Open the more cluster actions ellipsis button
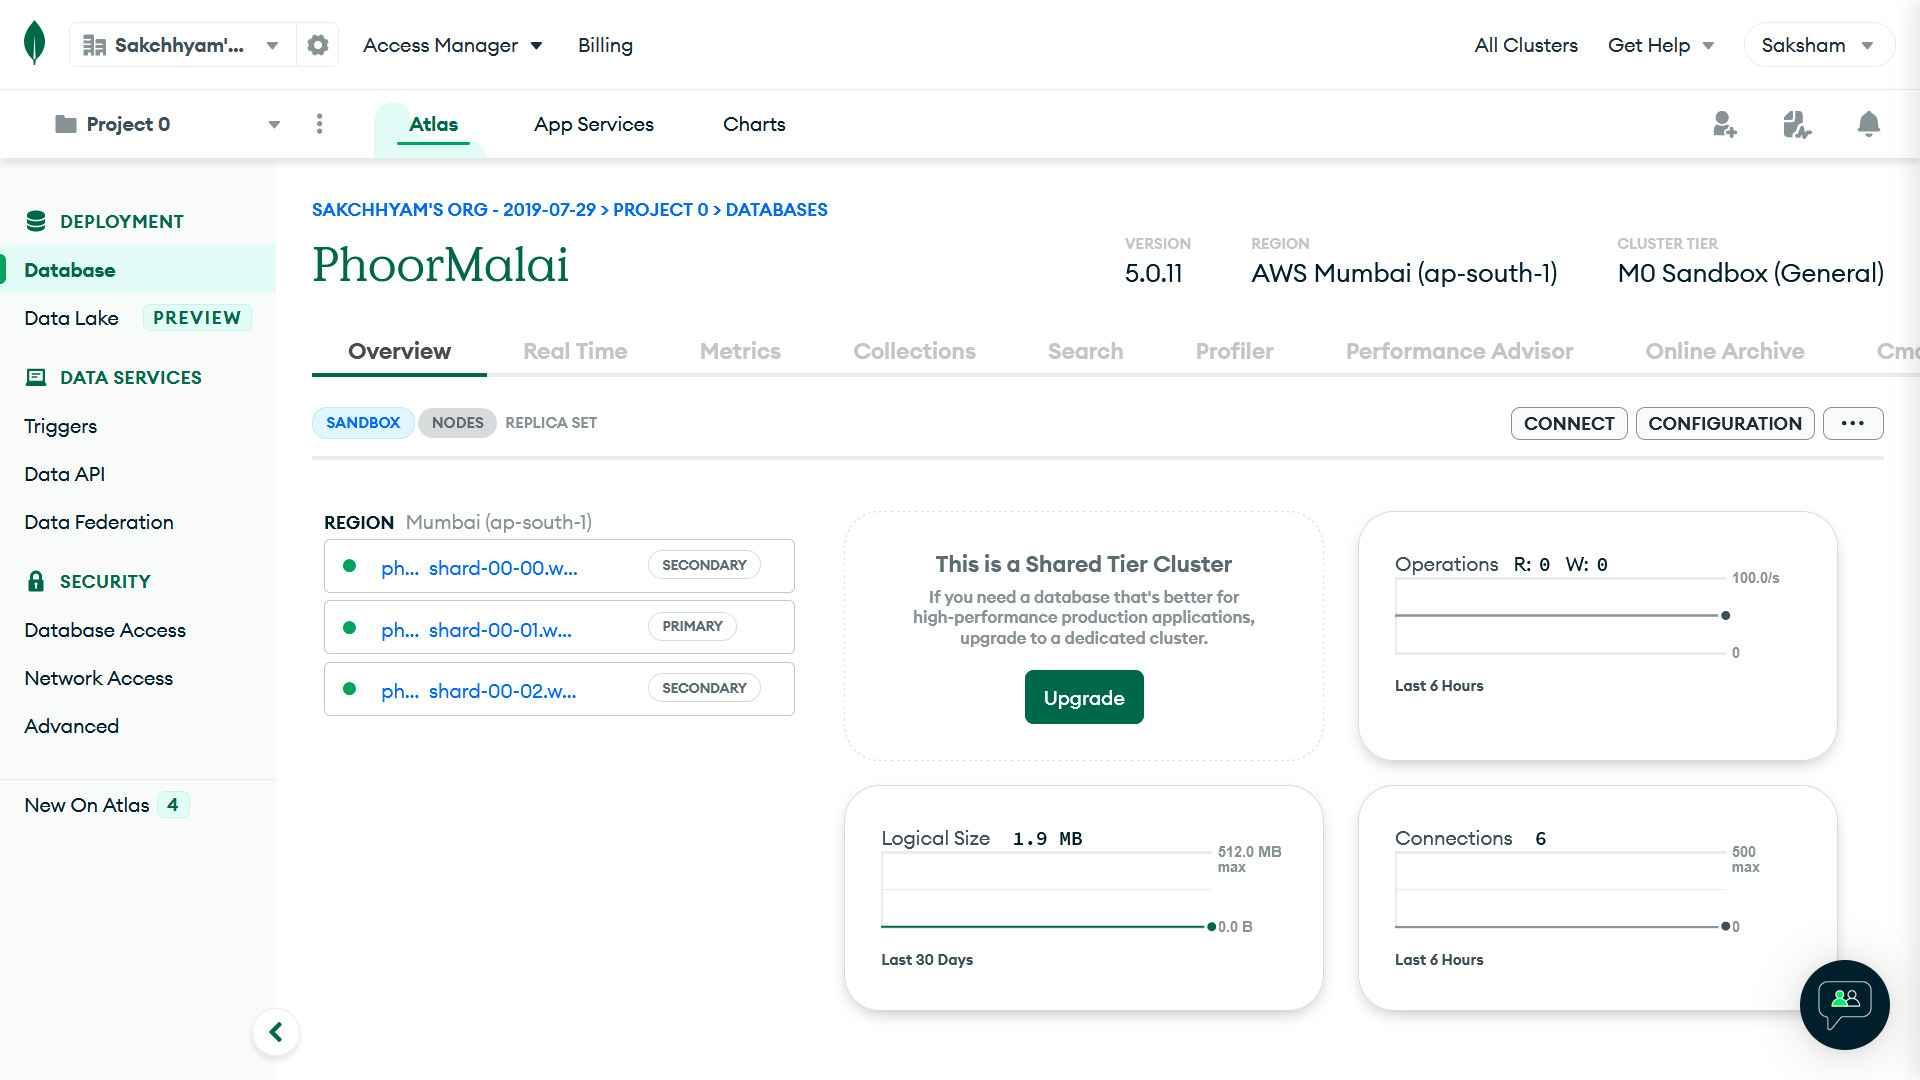Image resolution: width=1920 pixels, height=1080 pixels. tap(1852, 423)
